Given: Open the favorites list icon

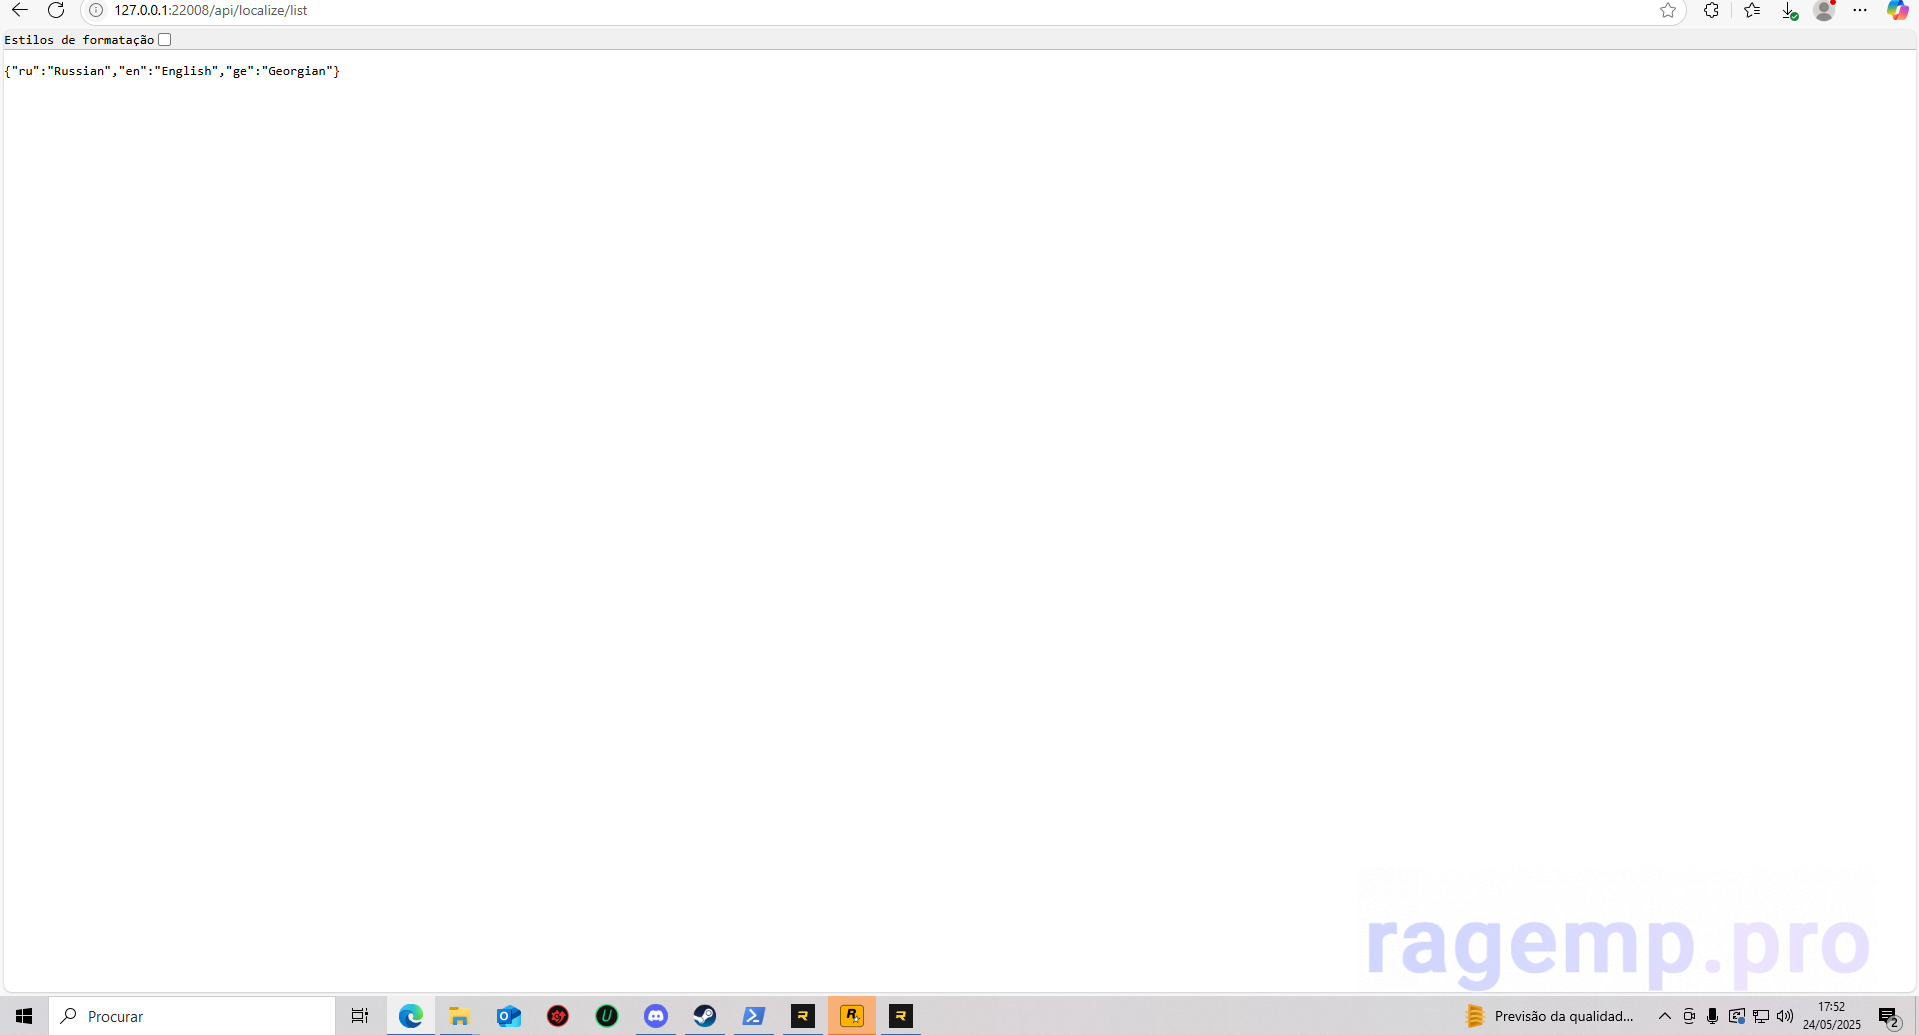Looking at the screenshot, I should click(x=1752, y=10).
